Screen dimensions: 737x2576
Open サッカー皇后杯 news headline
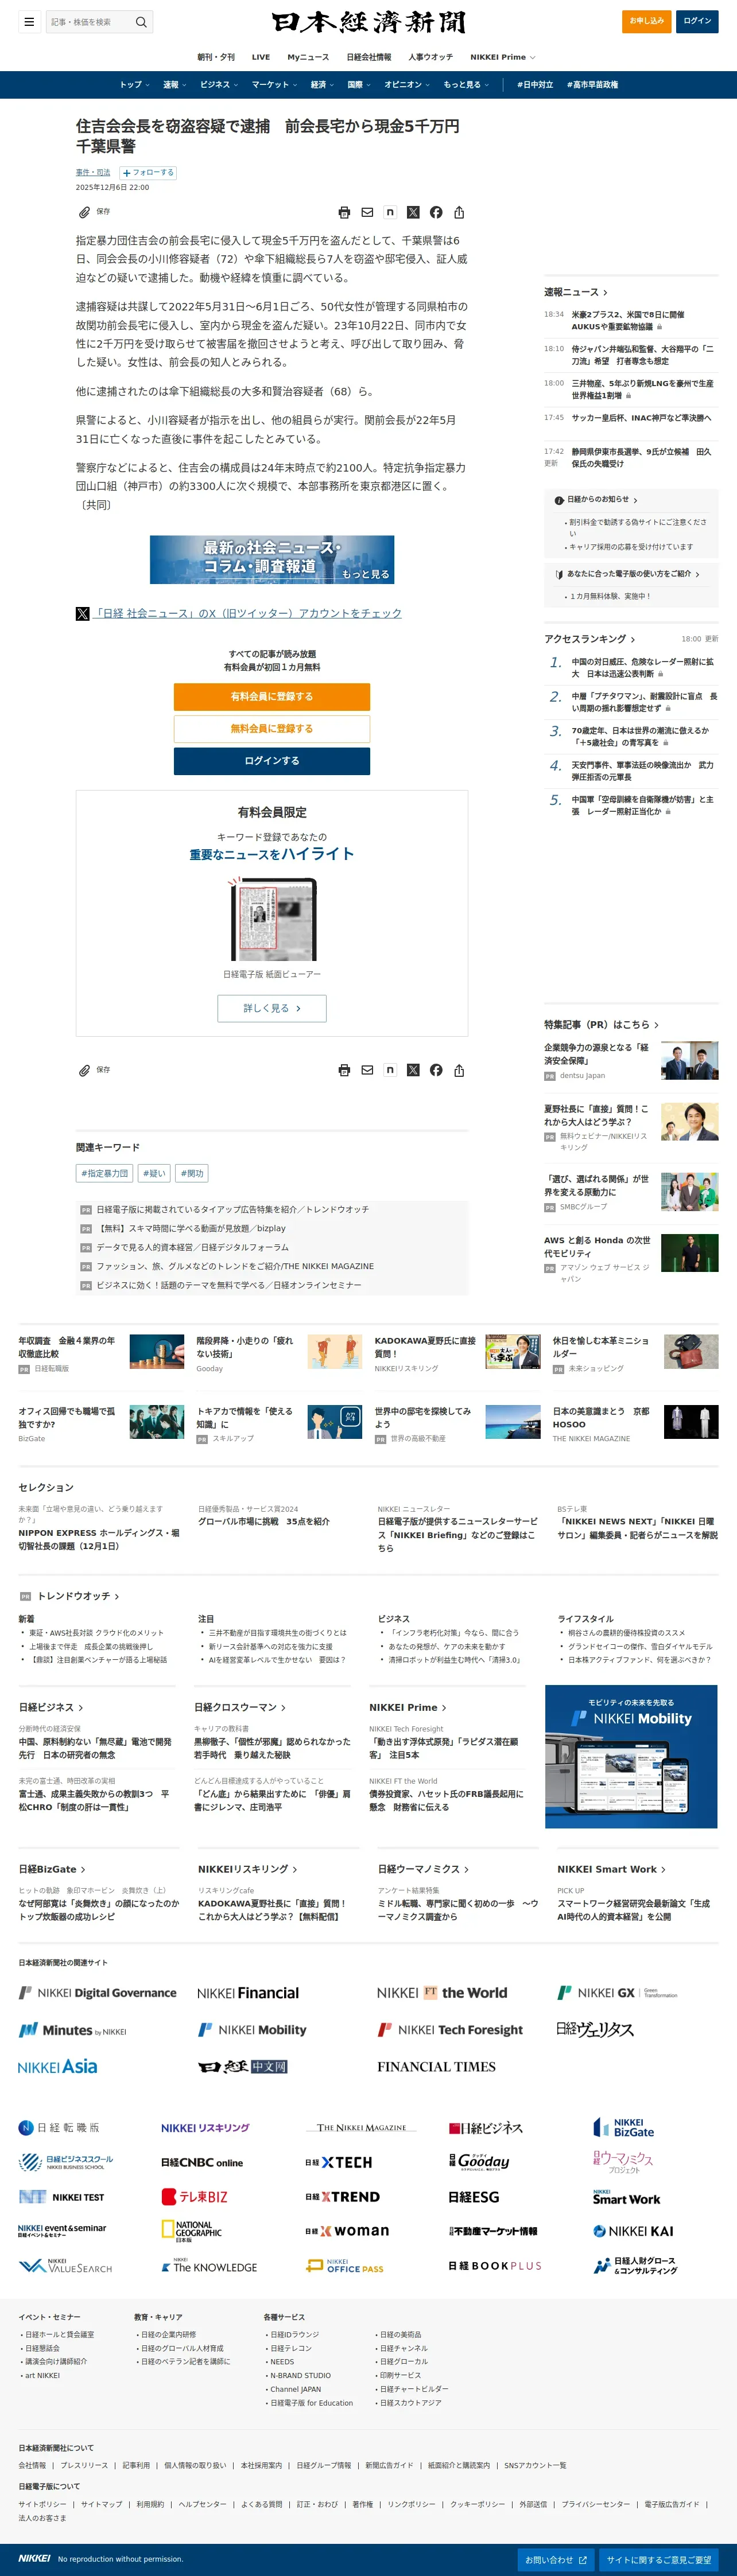641,418
